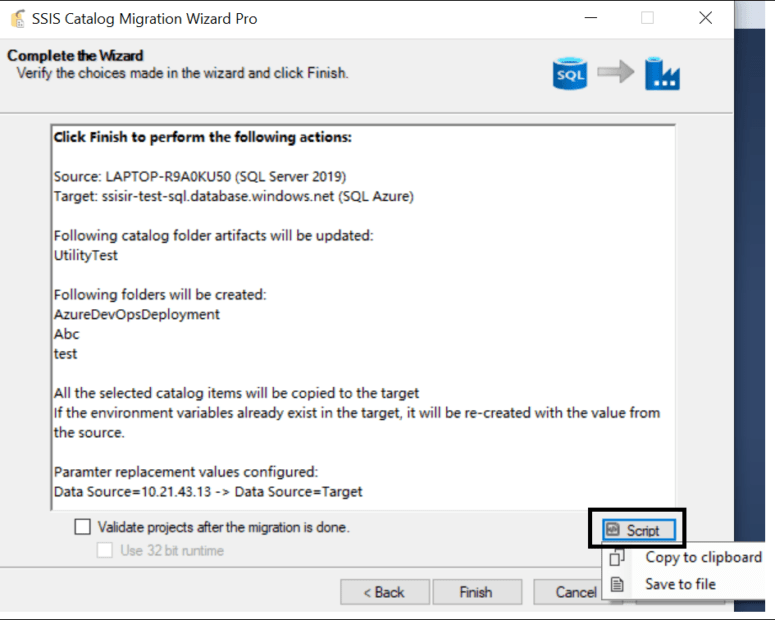Click the gray migration arrow icon

615,72
